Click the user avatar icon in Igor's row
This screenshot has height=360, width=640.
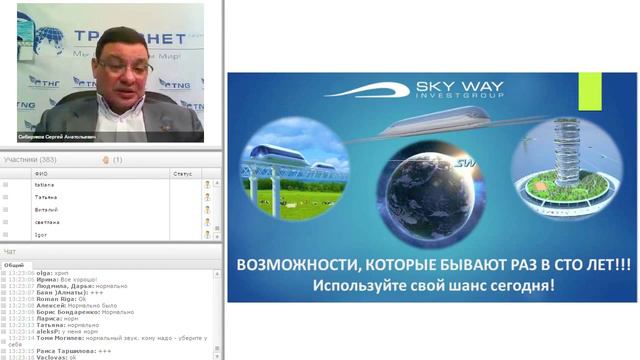pyautogui.click(x=207, y=235)
